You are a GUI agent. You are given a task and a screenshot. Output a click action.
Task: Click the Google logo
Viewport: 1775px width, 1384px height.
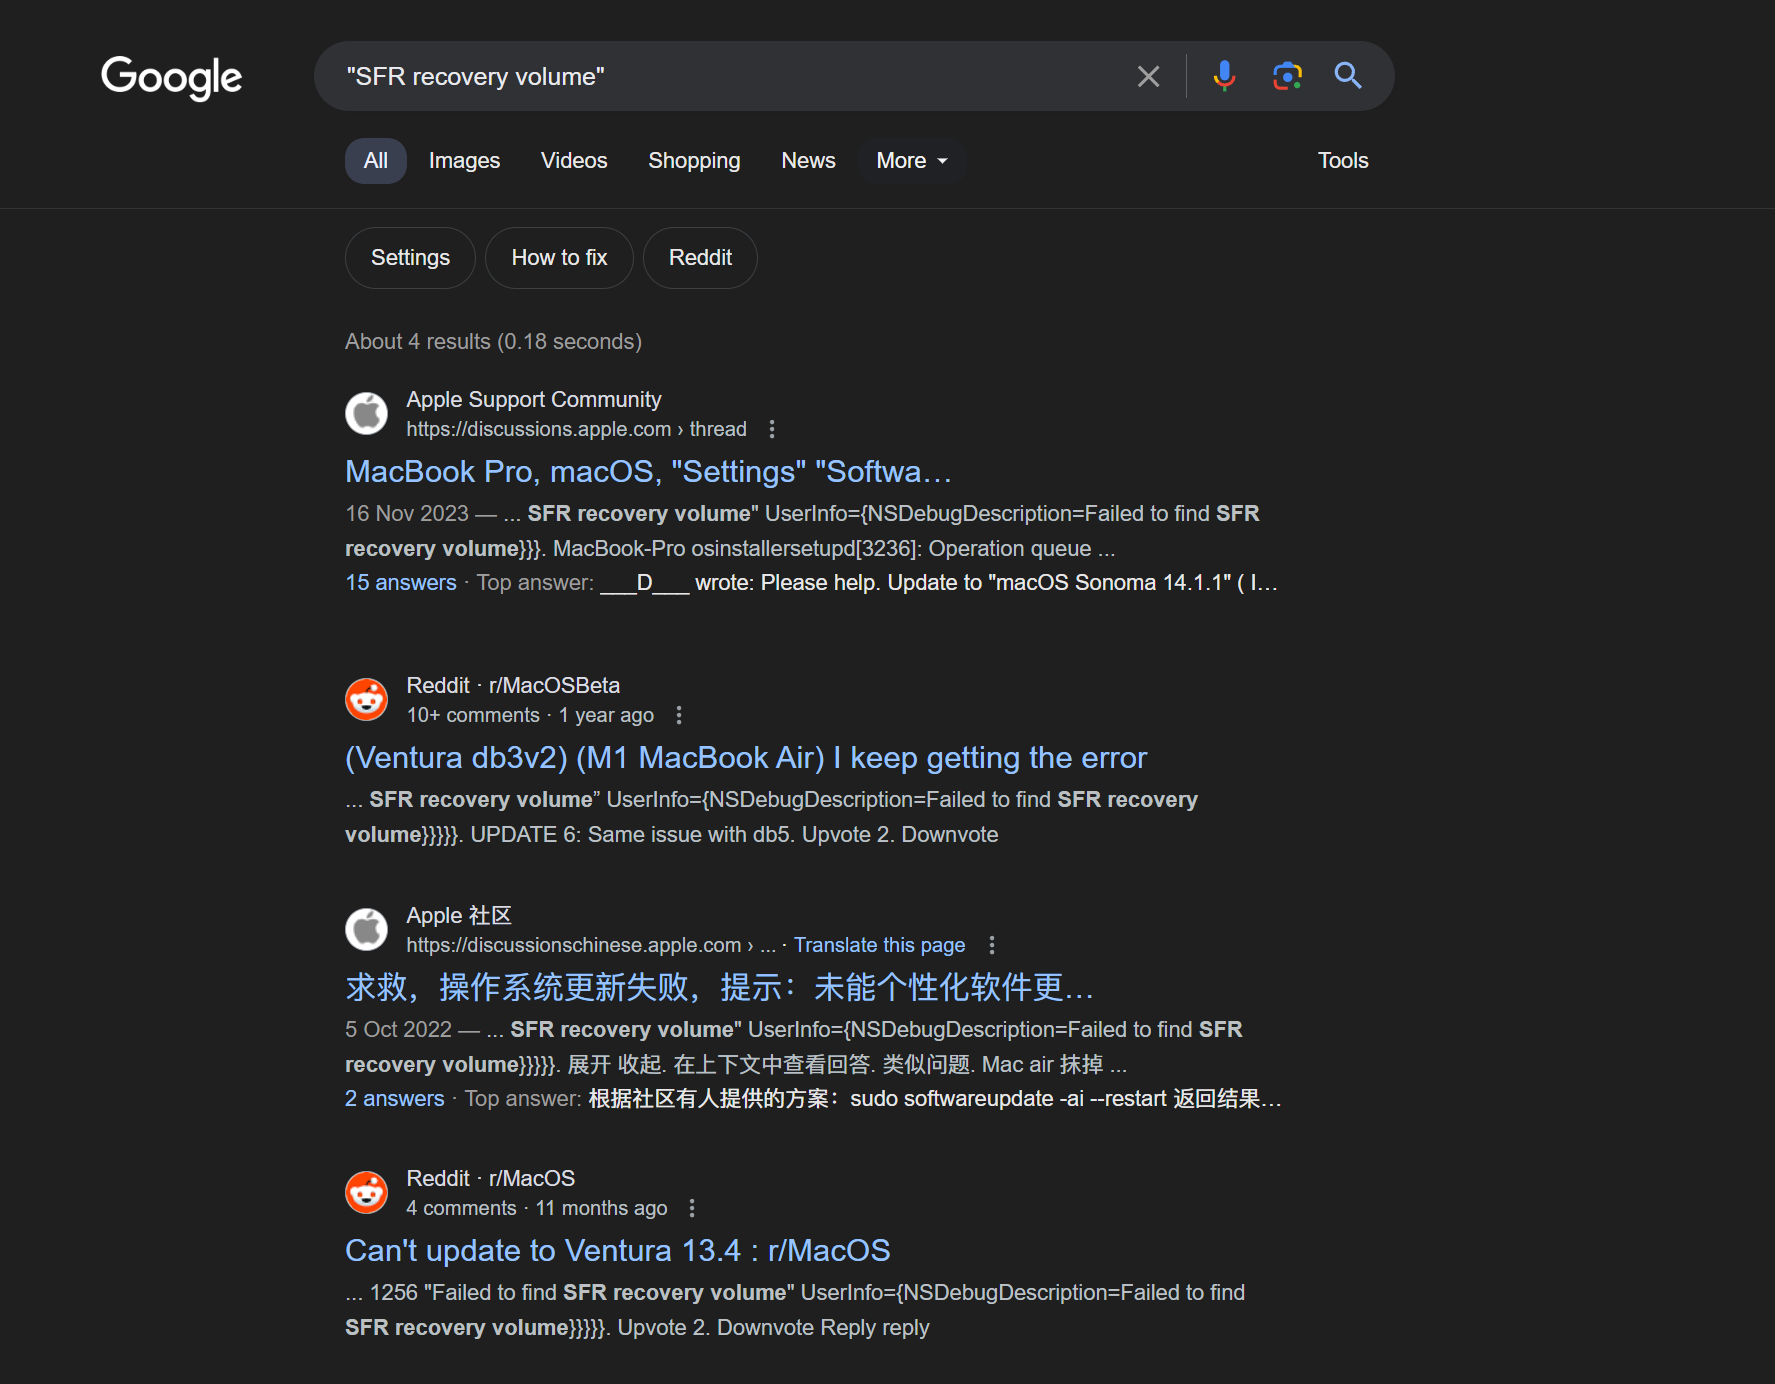pyautogui.click(x=170, y=77)
